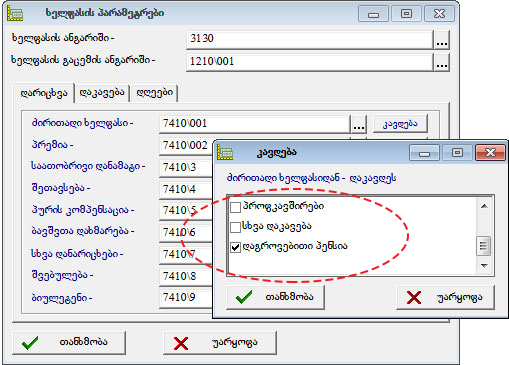
Task: Switch to the დაკავება tab
Action: [x=102, y=92]
